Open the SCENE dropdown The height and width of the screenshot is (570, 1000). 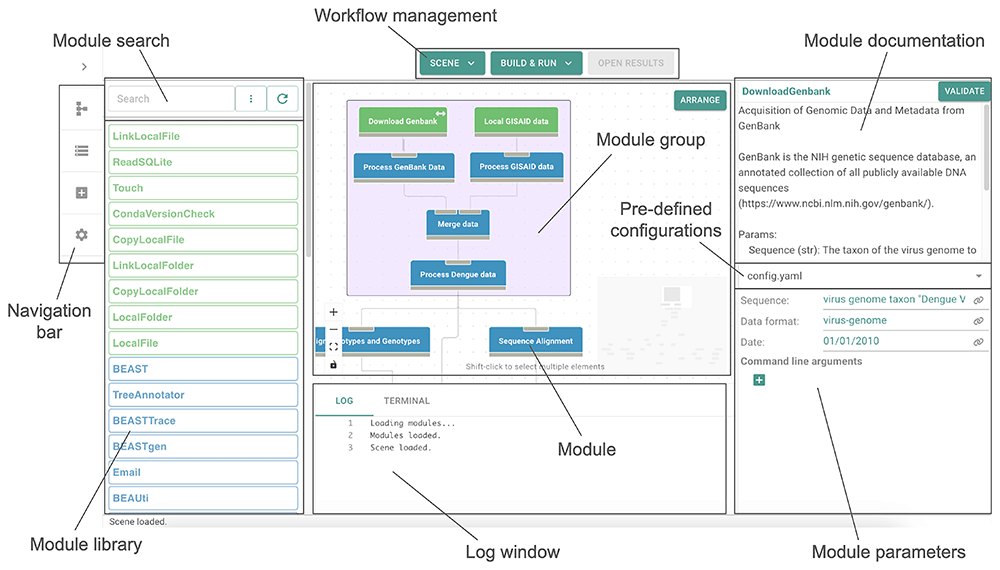click(x=452, y=63)
